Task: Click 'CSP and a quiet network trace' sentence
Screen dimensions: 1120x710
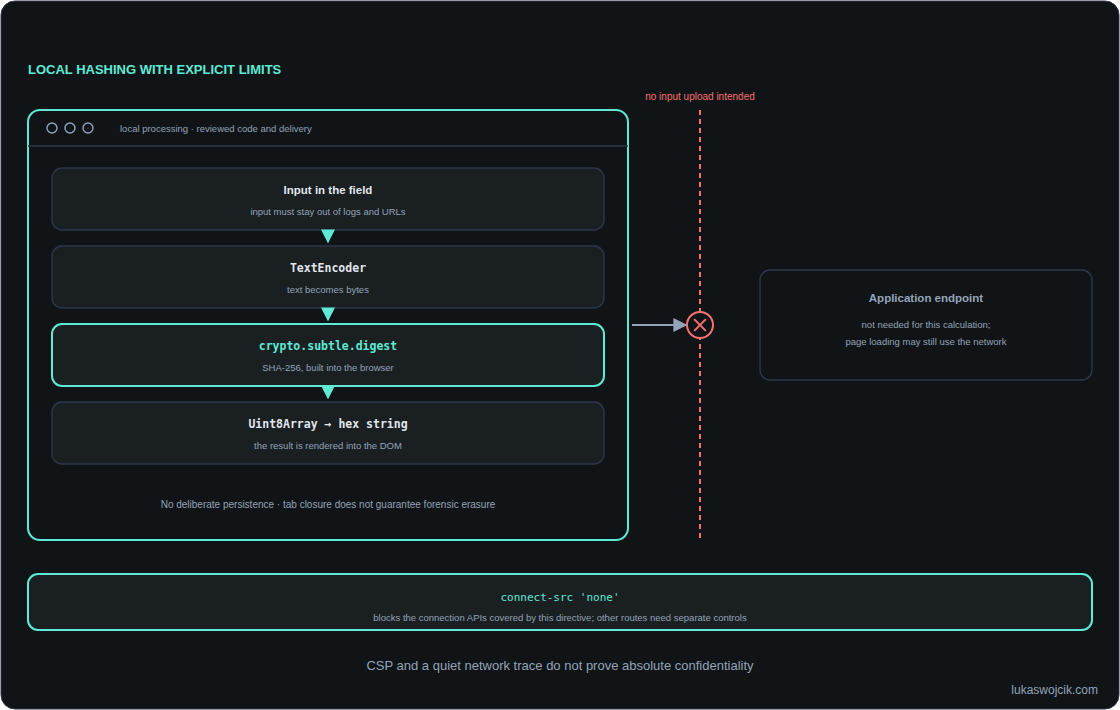Action: tap(560, 666)
